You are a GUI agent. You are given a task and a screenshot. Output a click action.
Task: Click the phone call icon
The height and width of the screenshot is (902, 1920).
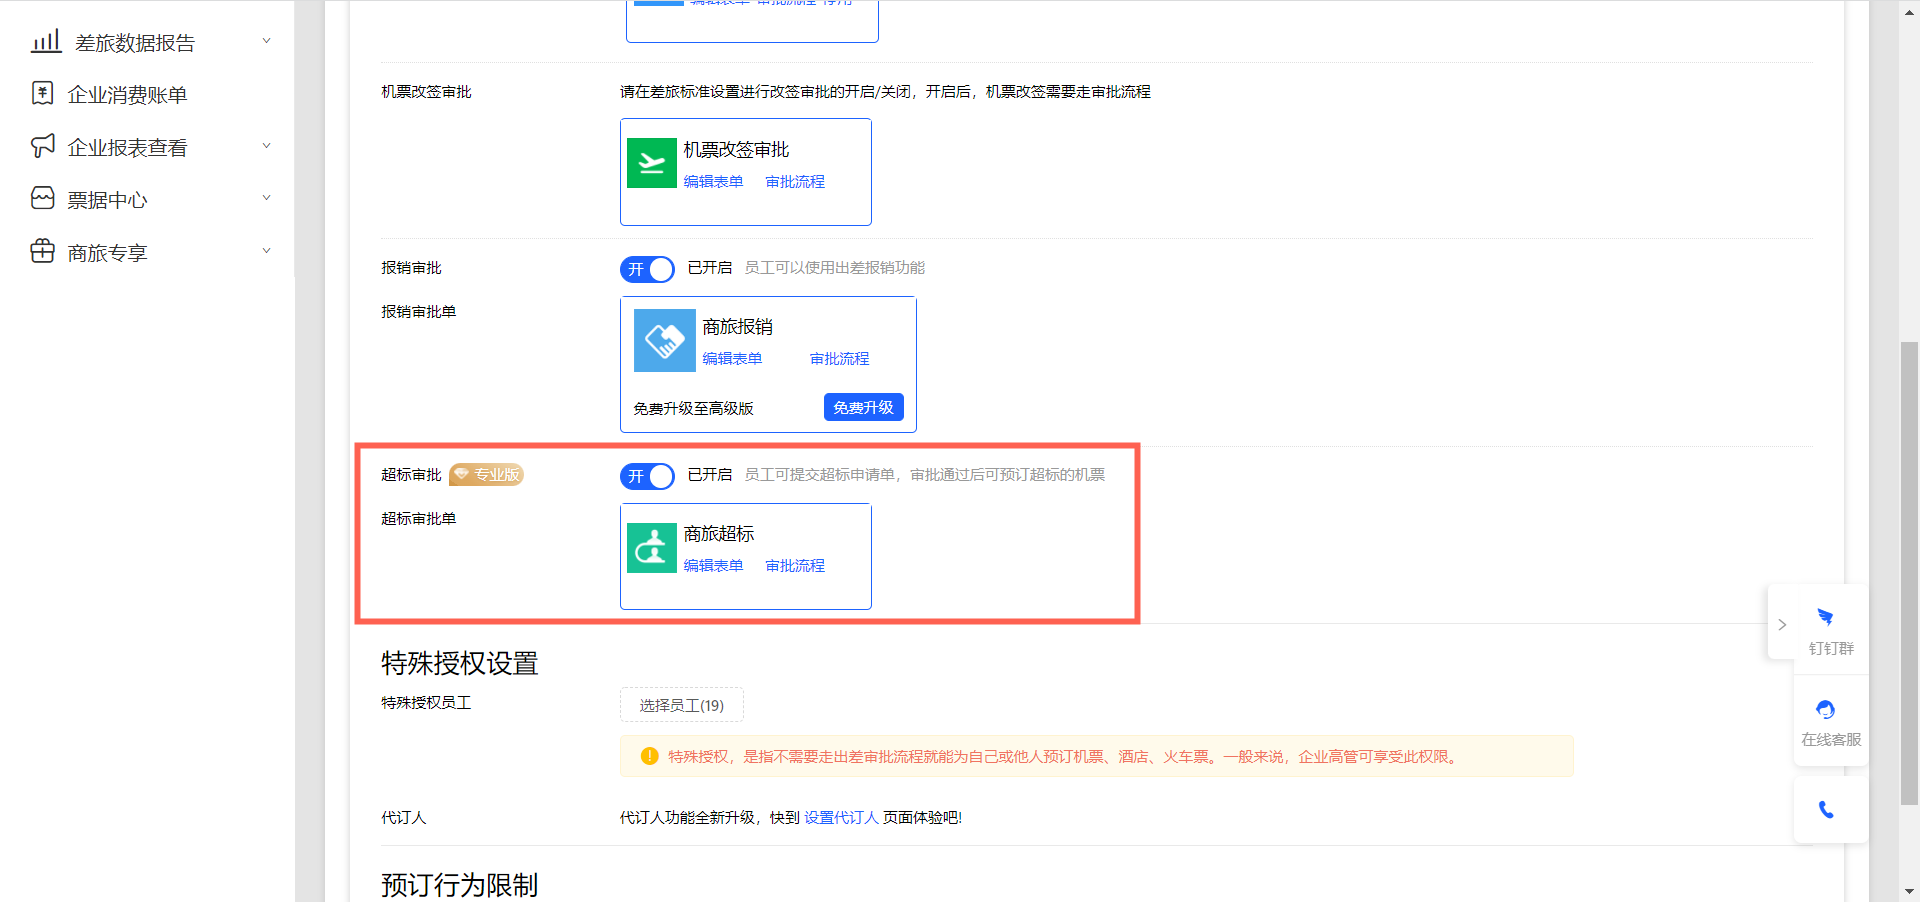[x=1826, y=810]
